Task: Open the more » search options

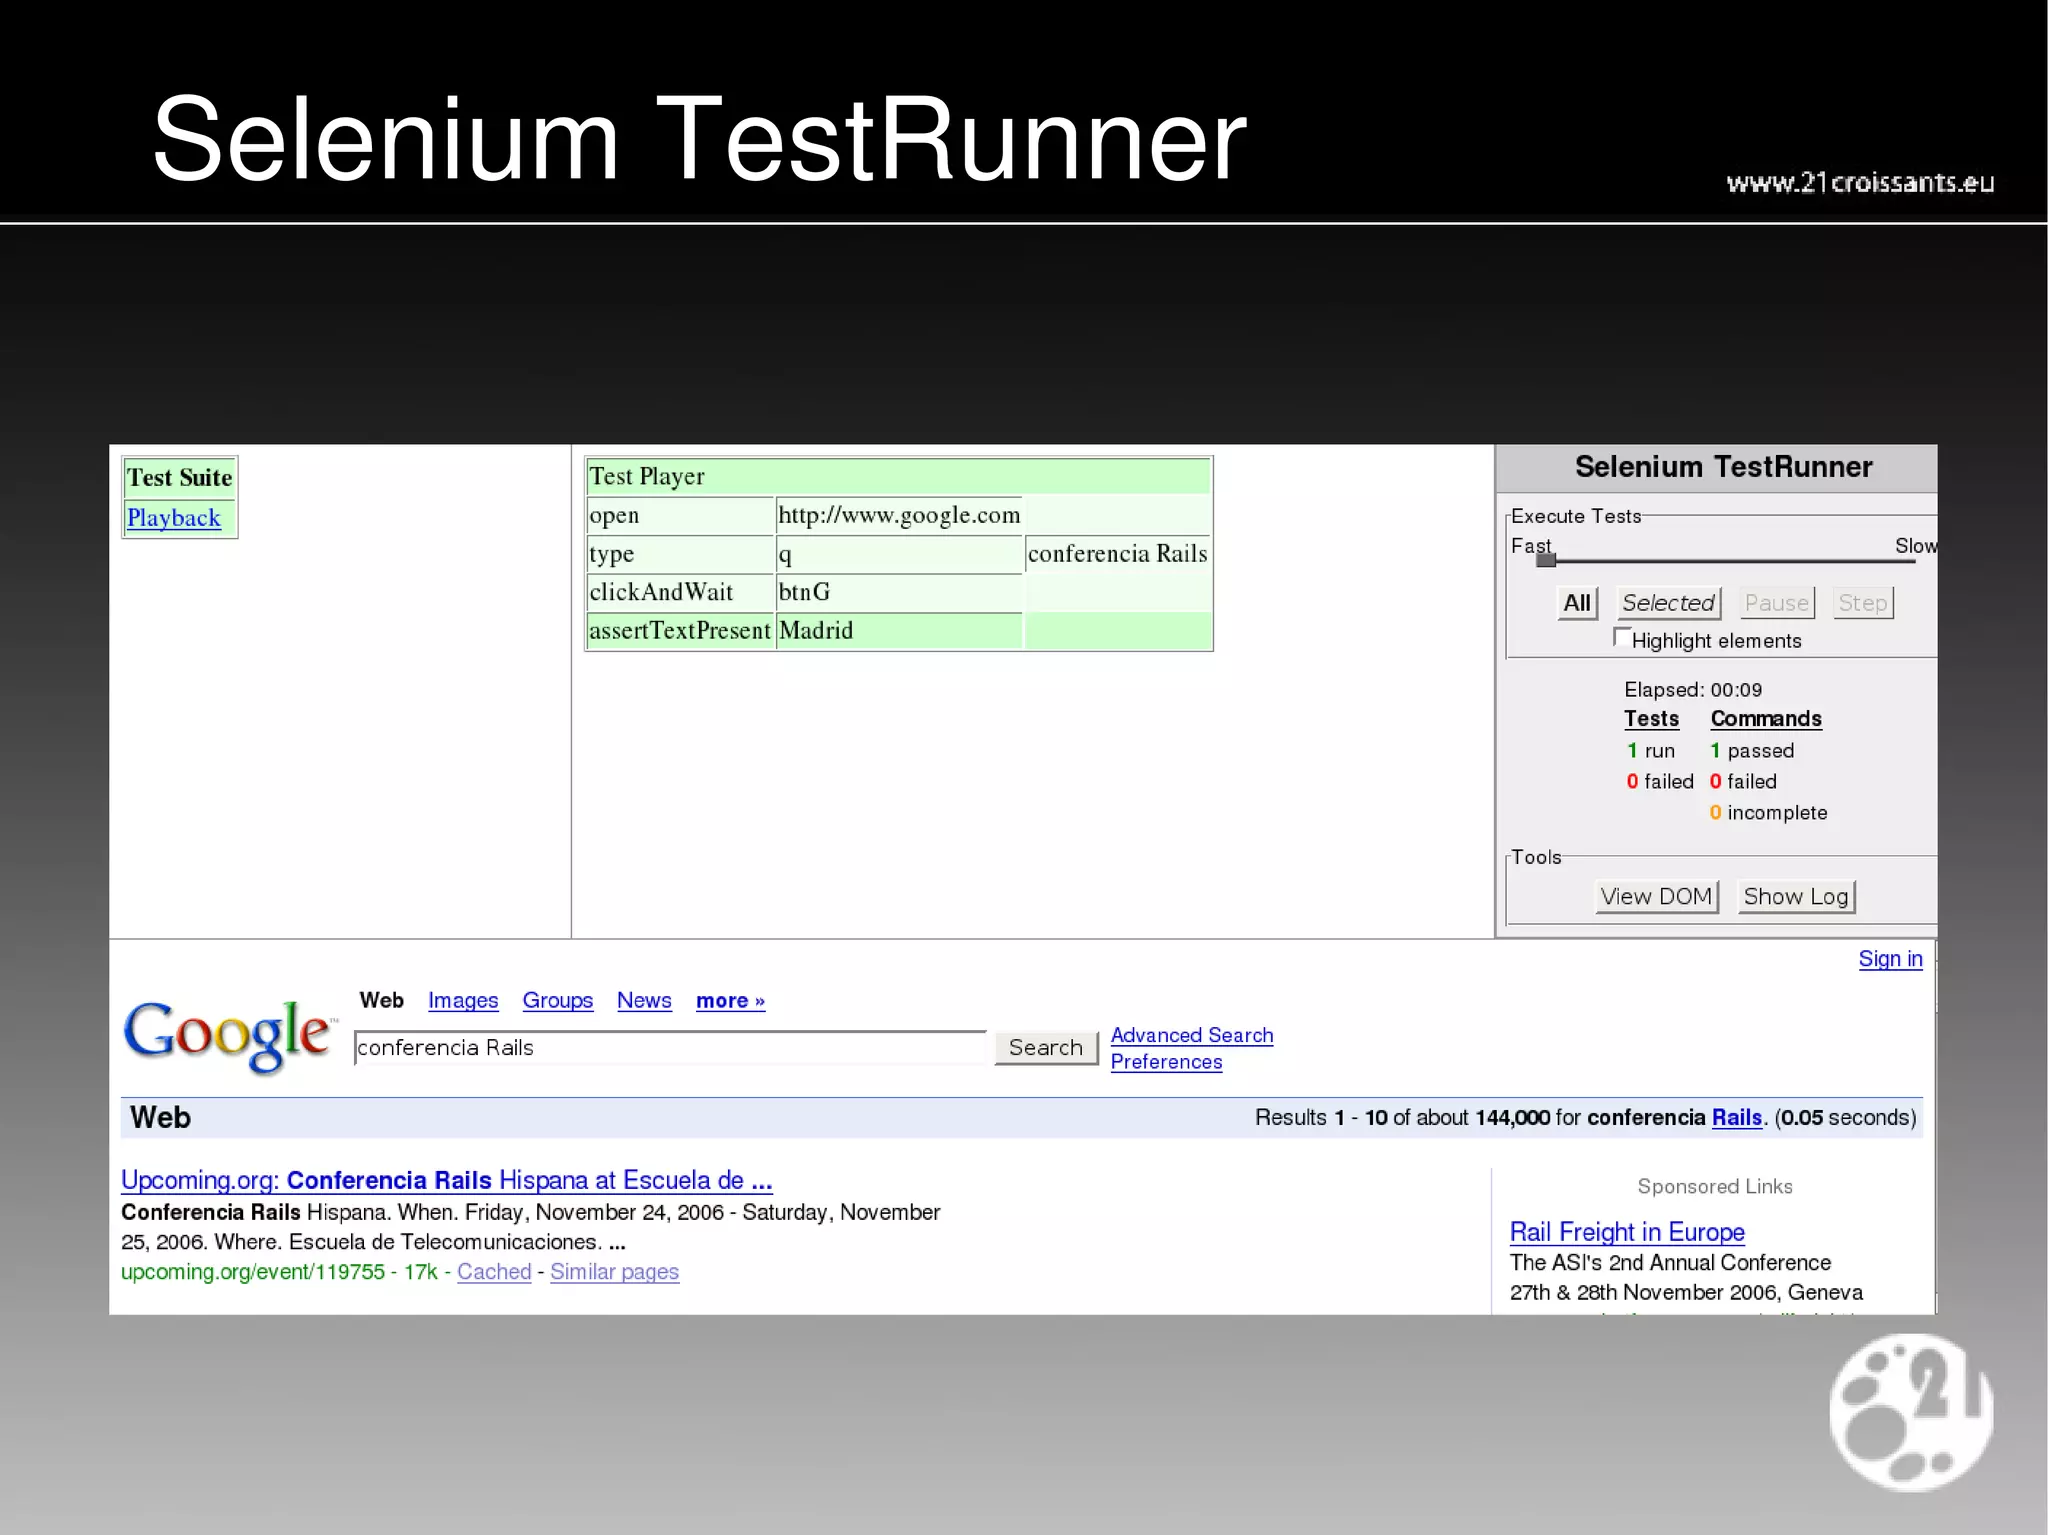Action: click(730, 1001)
